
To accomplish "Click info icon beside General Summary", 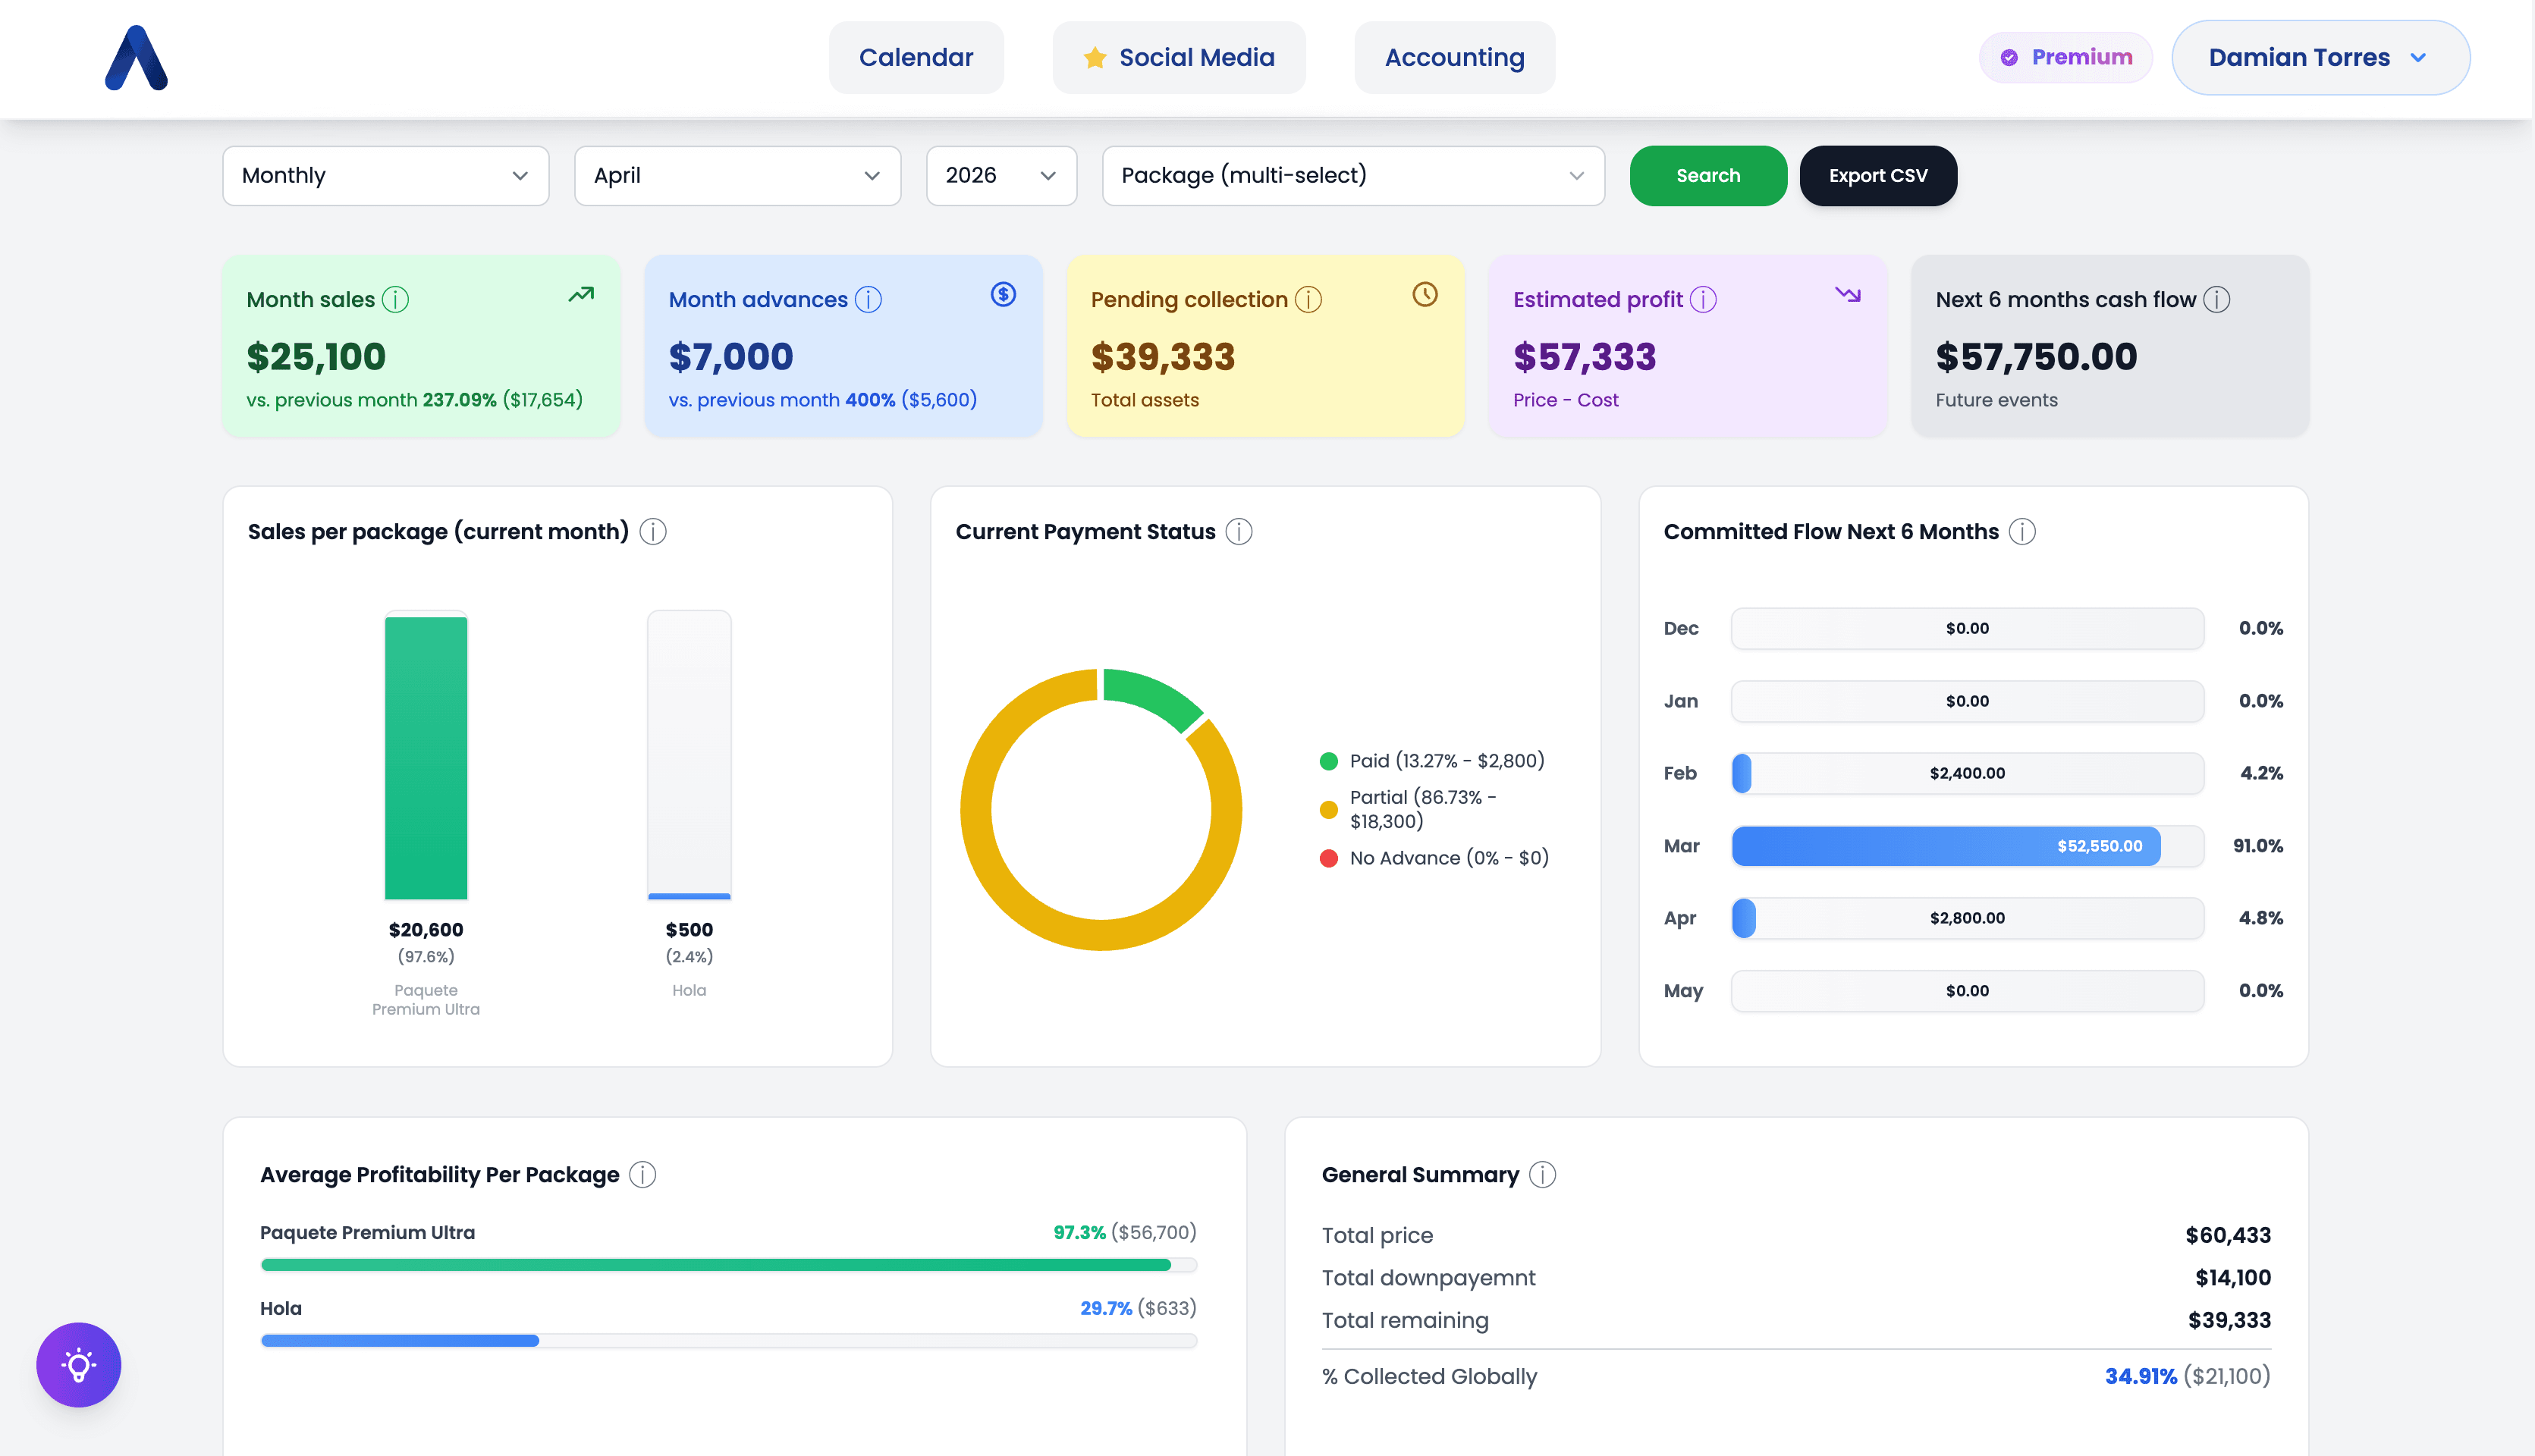I will (1543, 1175).
